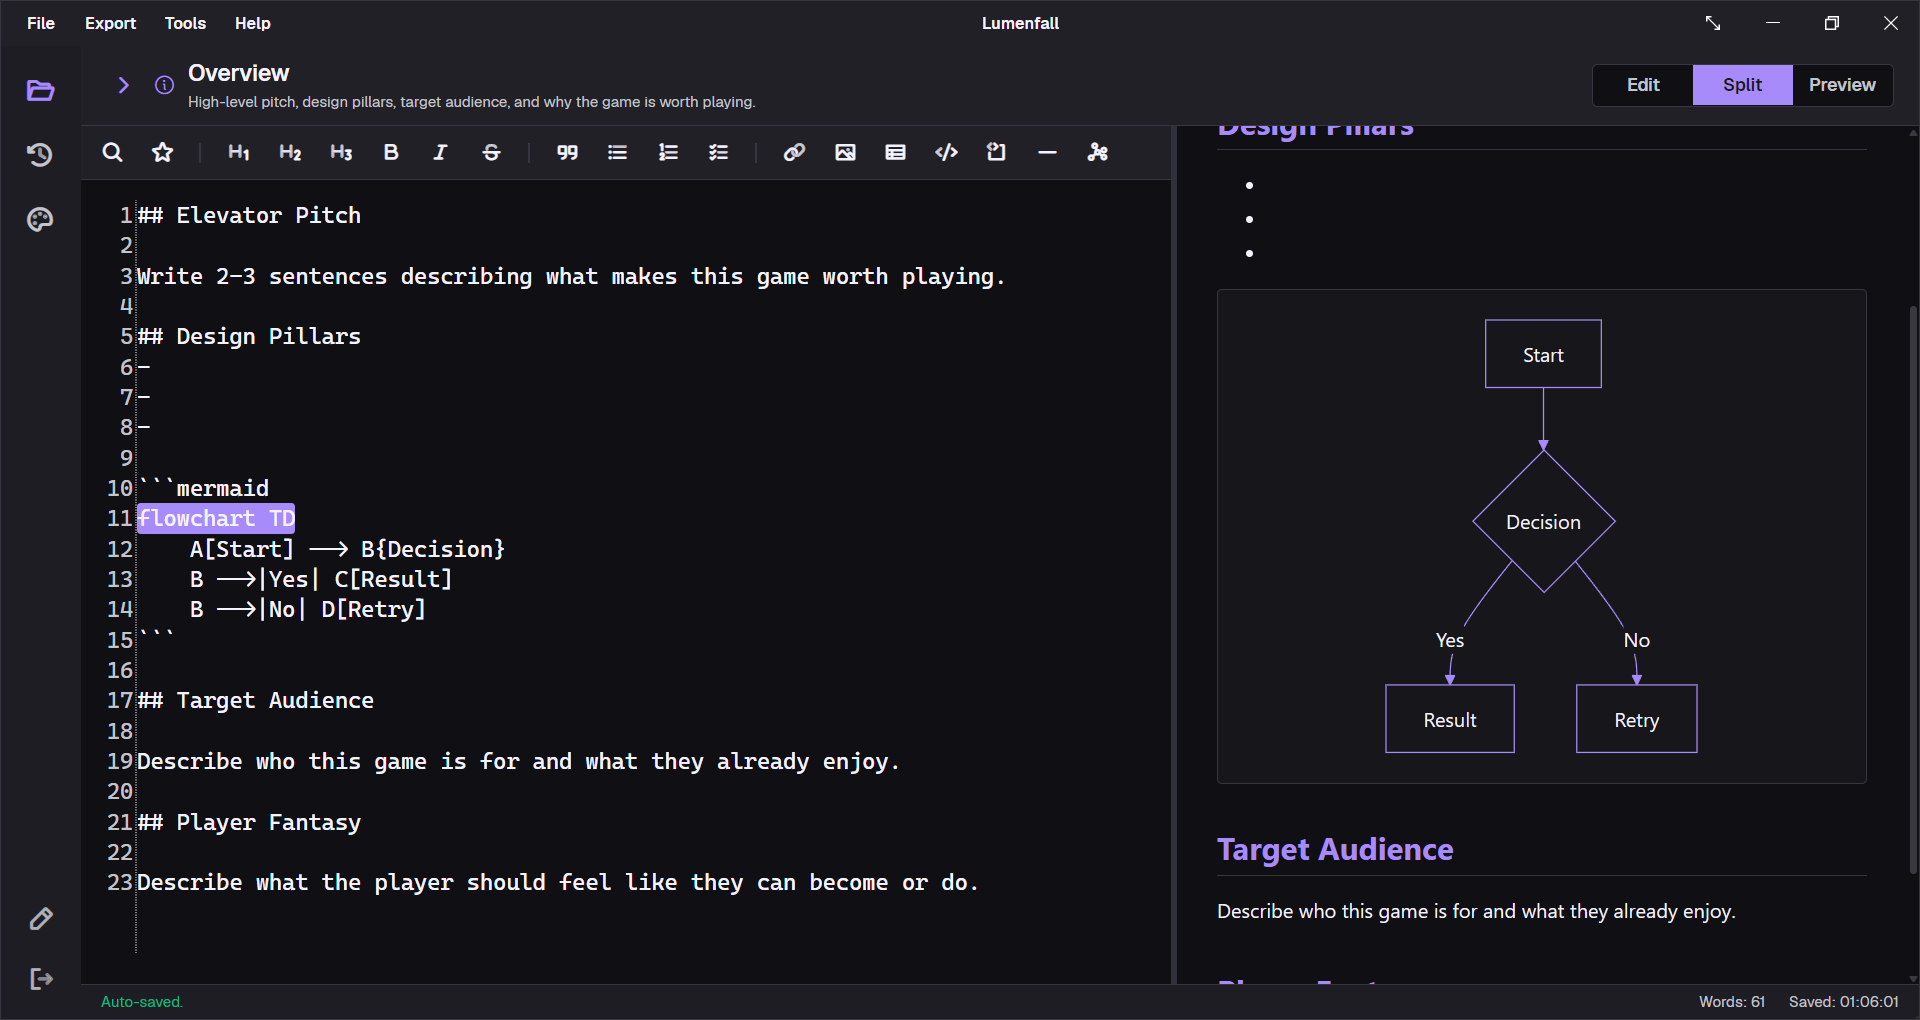Open the Export menu
The image size is (1920, 1020).
[110, 23]
